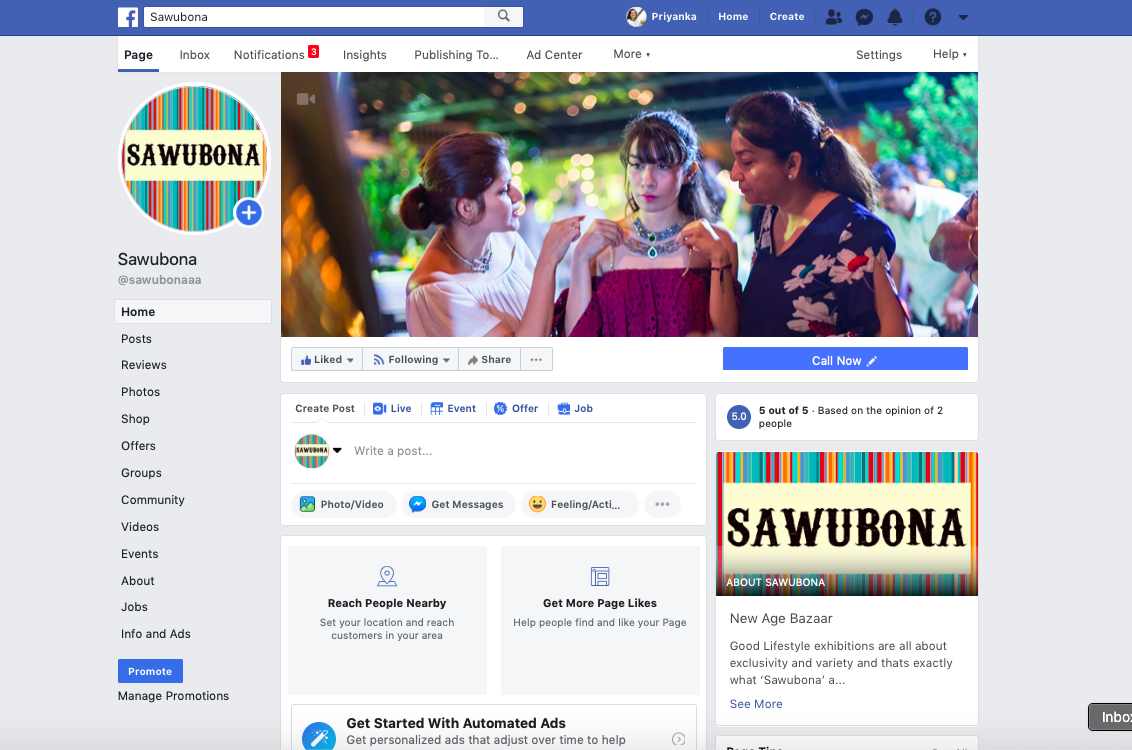This screenshot has height=750, width=1132.
Task: Expand the More menu in page tabs
Action: (631, 54)
